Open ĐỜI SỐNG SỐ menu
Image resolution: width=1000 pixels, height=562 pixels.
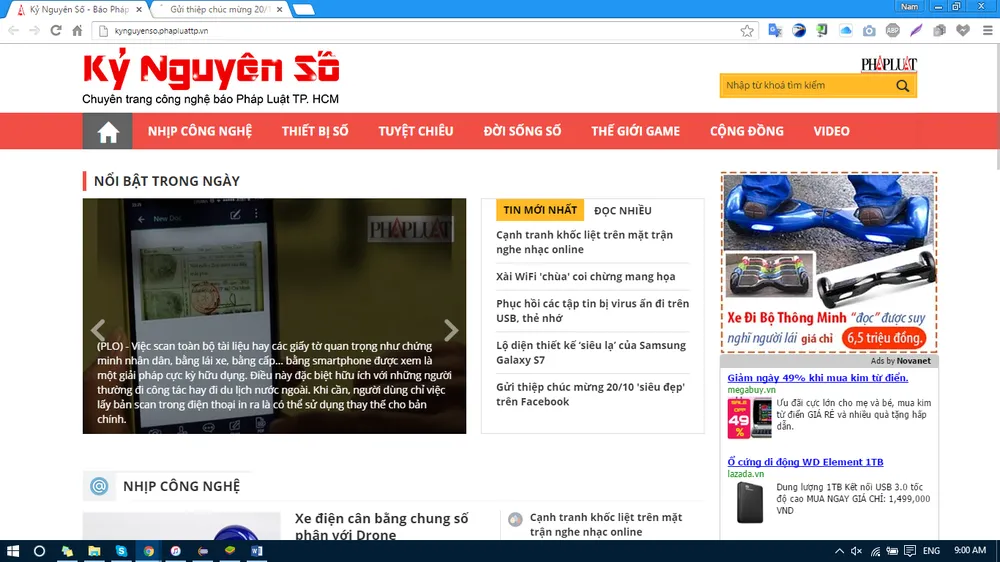click(522, 131)
